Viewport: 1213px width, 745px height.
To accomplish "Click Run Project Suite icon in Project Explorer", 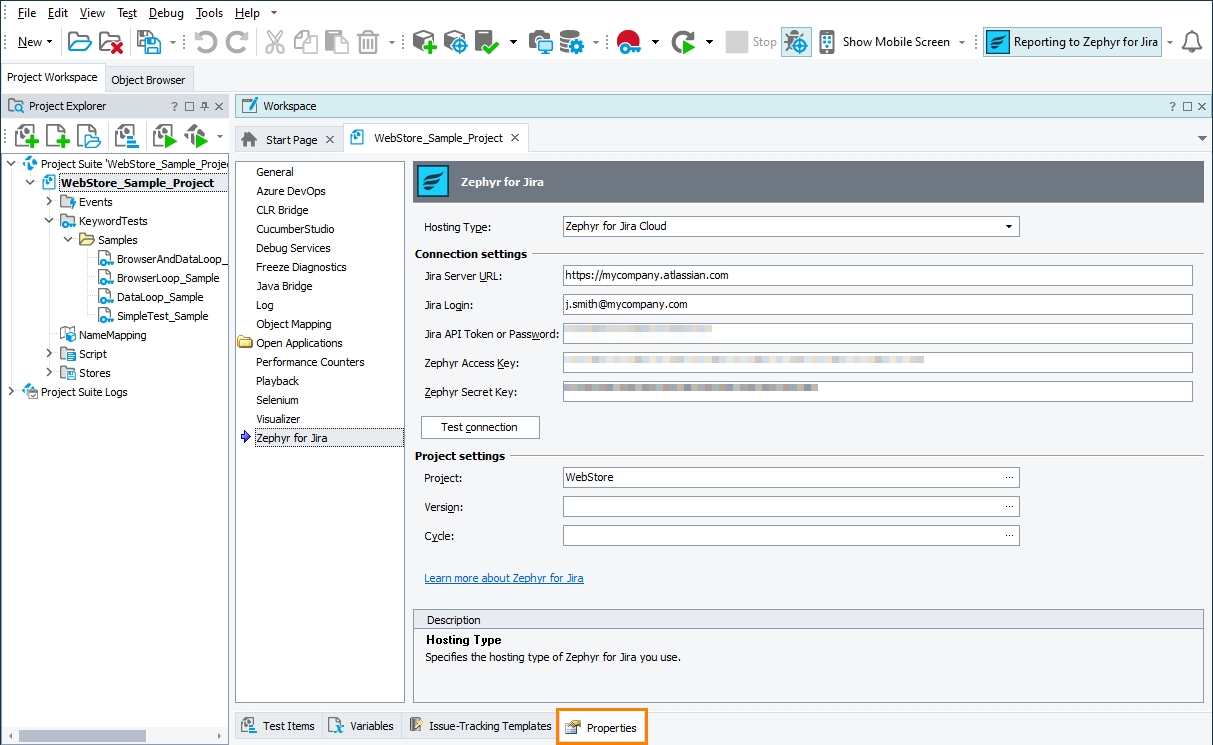I will pyautogui.click(x=195, y=136).
